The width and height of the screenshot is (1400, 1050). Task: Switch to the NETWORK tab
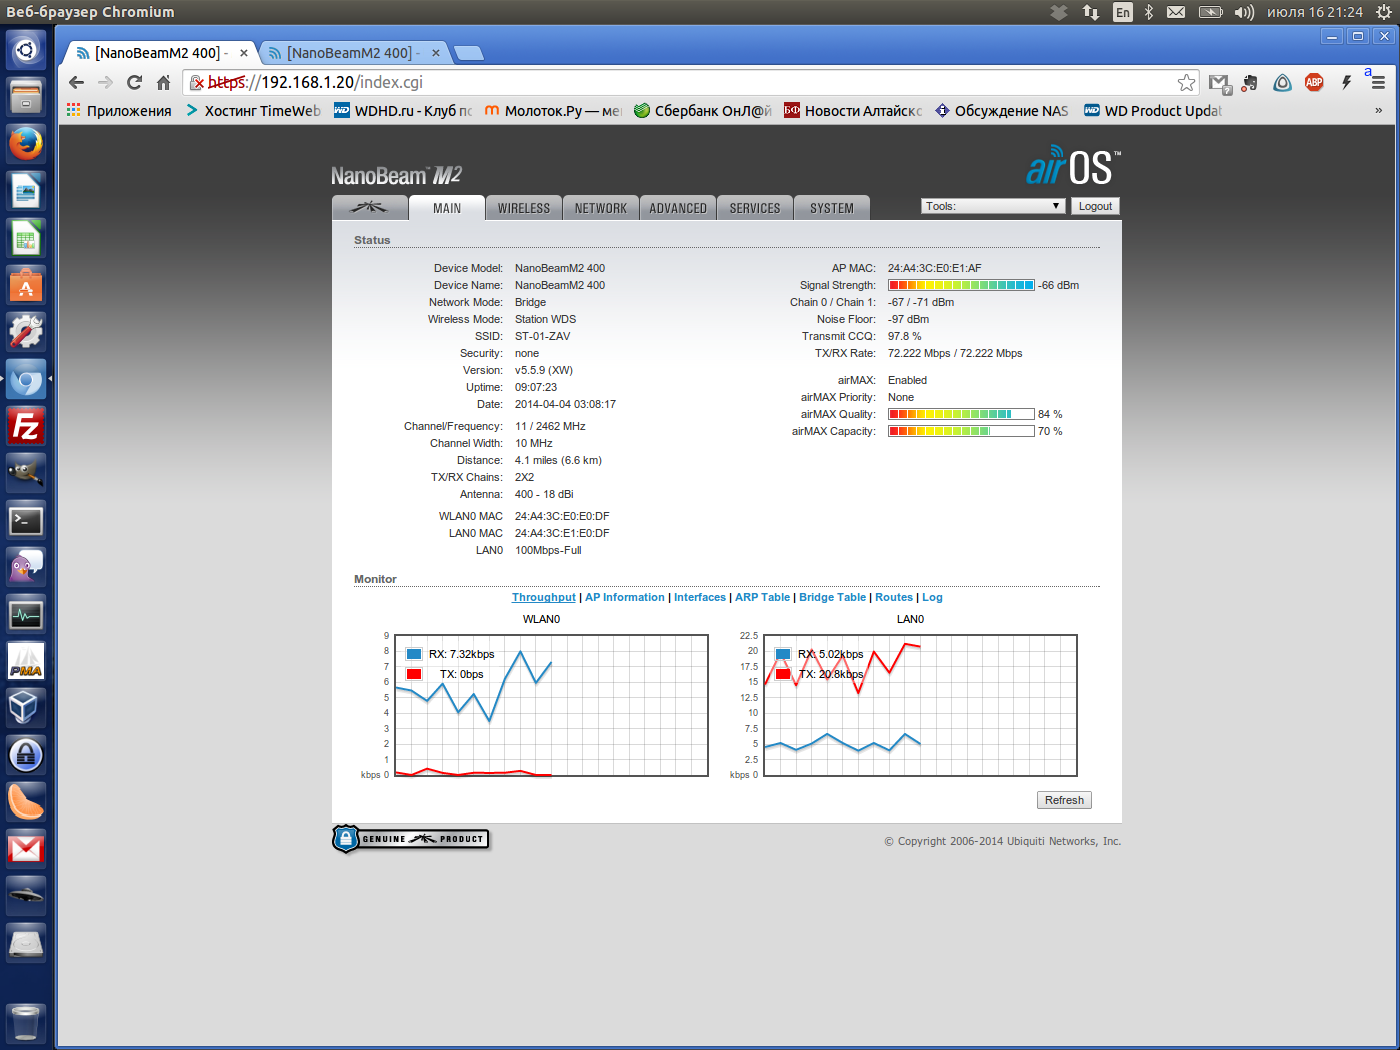coord(601,208)
